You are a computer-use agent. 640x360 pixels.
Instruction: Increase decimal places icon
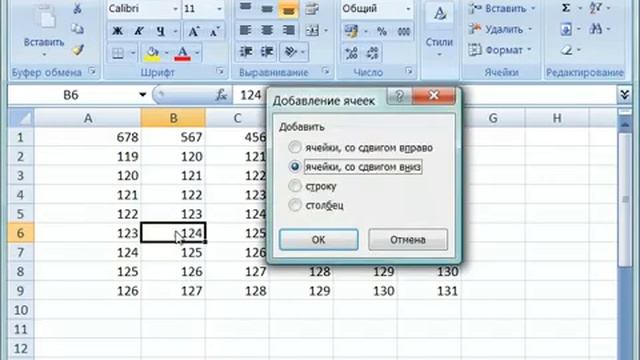351,53
